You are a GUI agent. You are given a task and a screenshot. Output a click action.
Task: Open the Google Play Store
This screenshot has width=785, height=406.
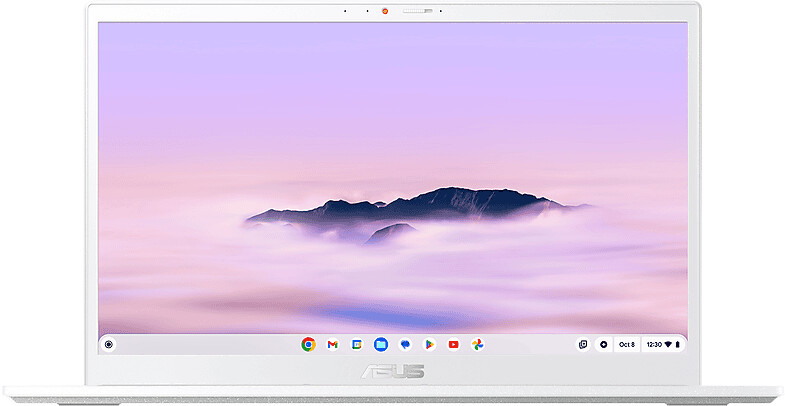click(x=429, y=344)
